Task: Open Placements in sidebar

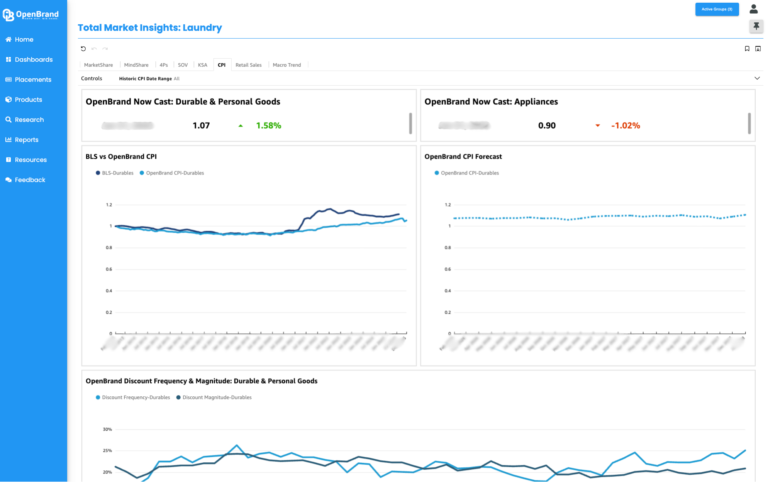Action: pyautogui.click(x=28, y=79)
